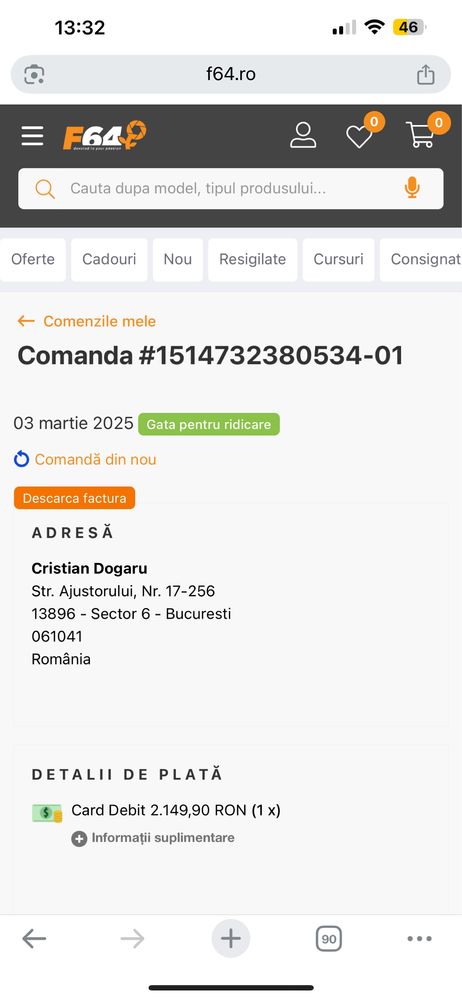462x999 pixels.
Task: Select the Resigilate category tab
Action: coord(252,259)
